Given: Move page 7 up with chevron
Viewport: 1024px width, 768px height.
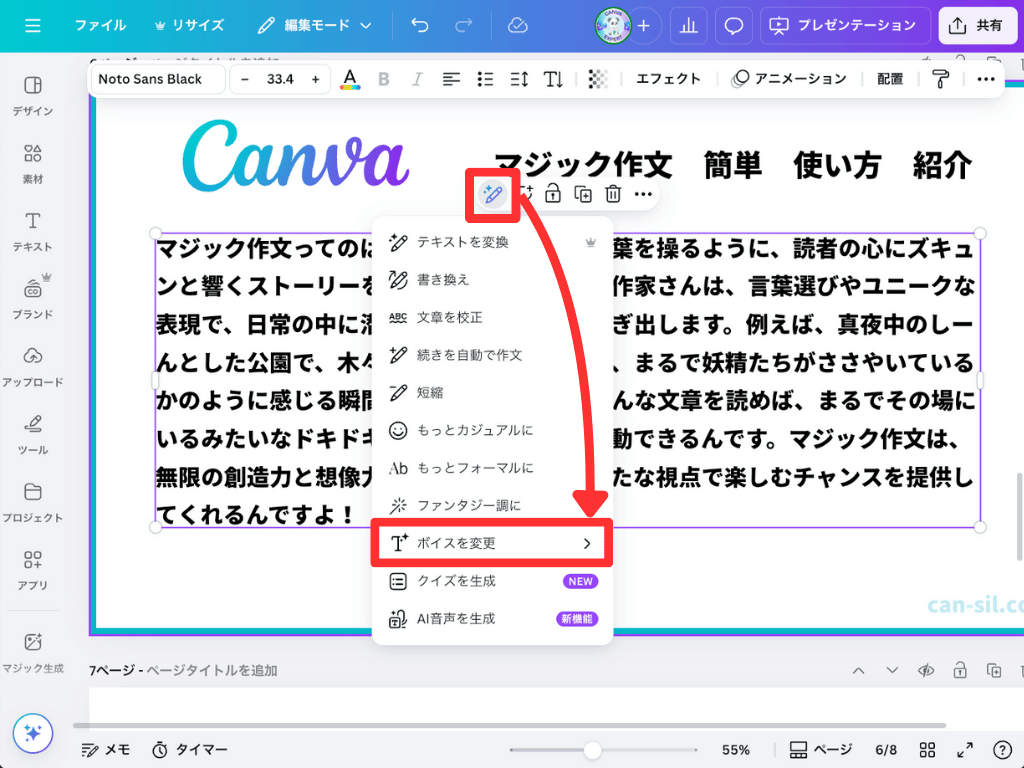Looking at the screenshot, I should click(858, 671).
